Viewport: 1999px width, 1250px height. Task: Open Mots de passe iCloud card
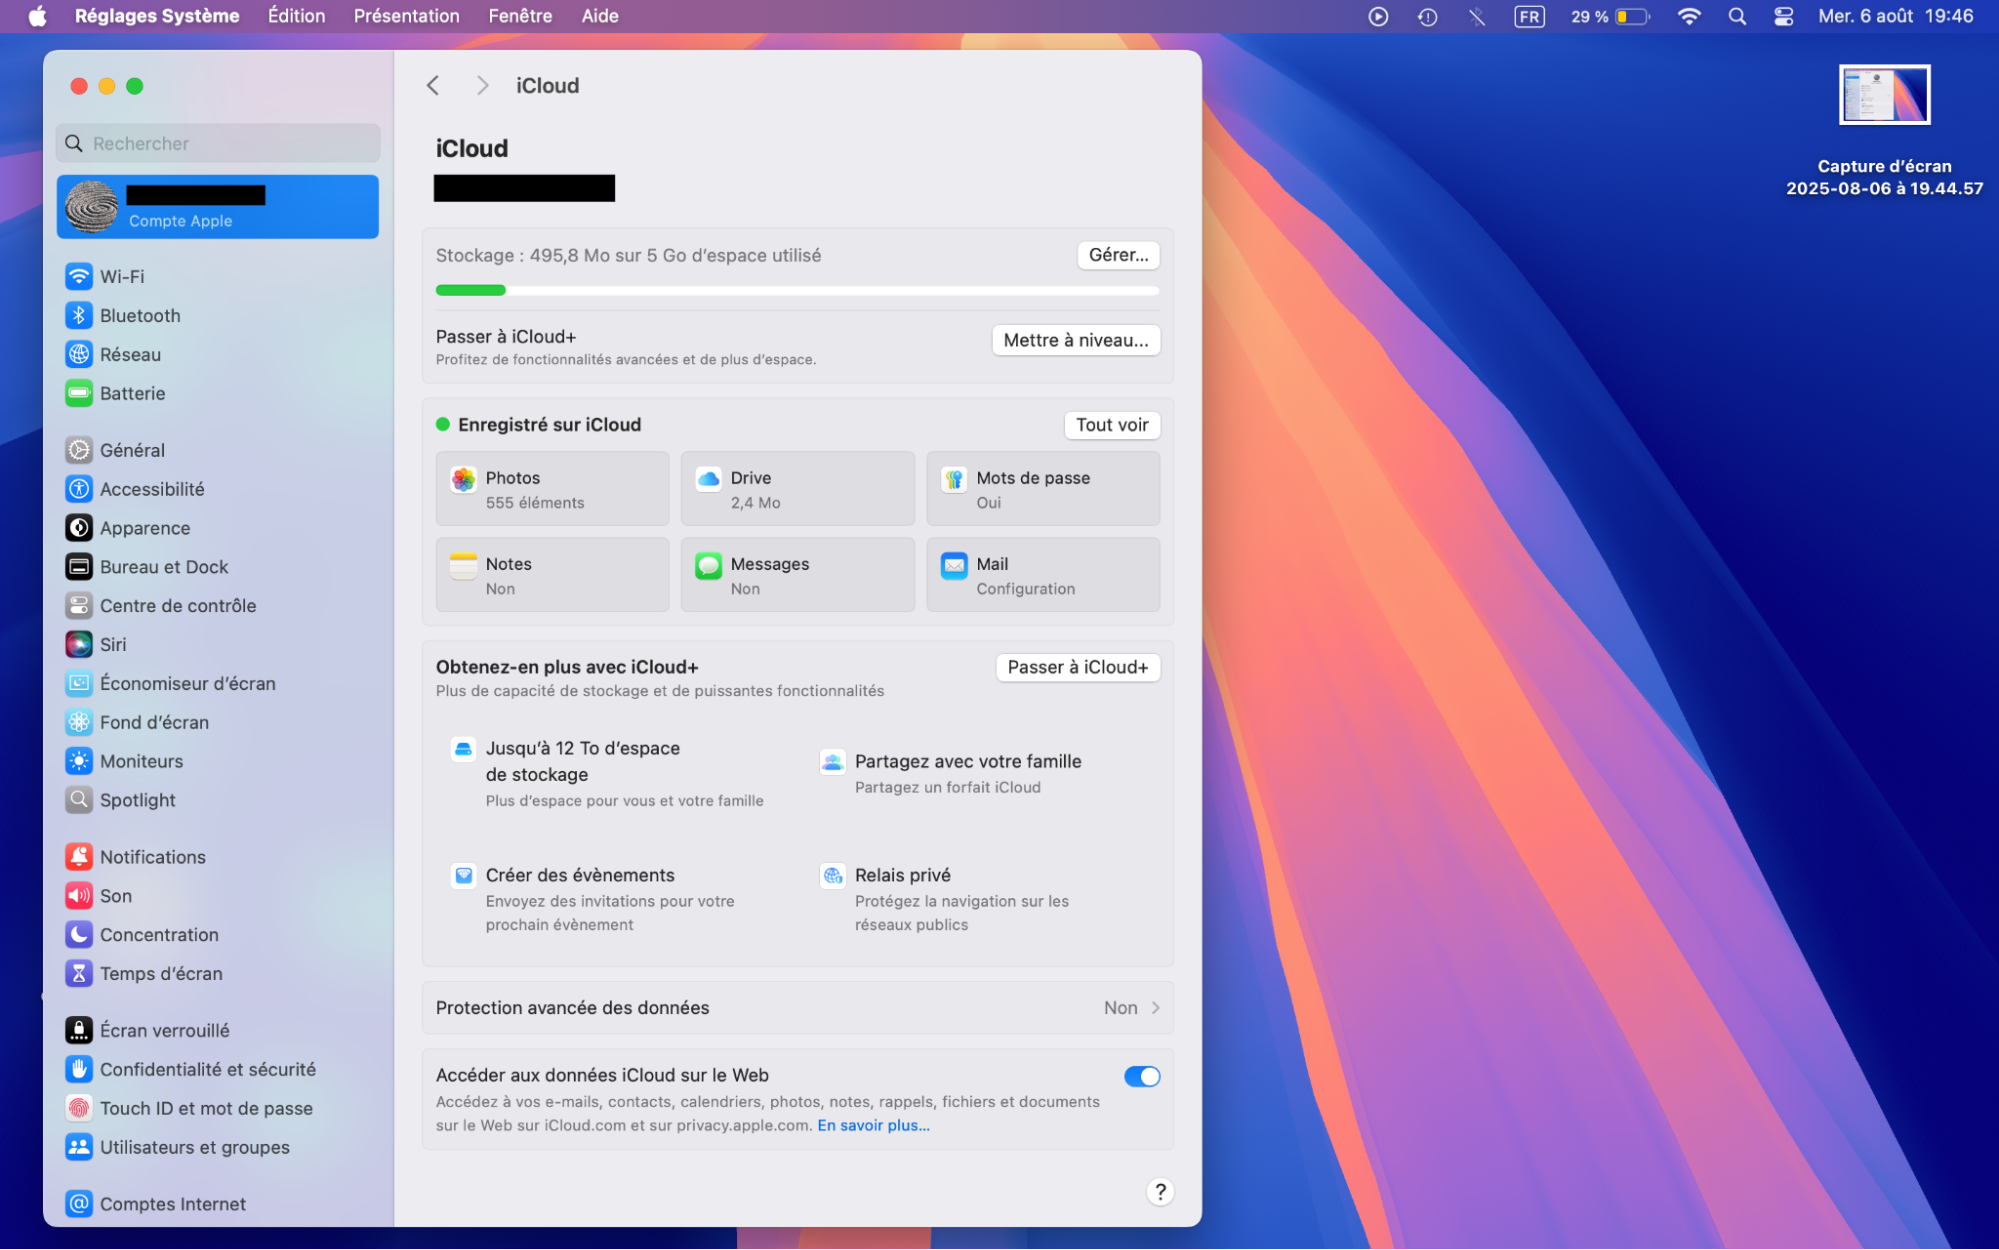(1043, 488)
